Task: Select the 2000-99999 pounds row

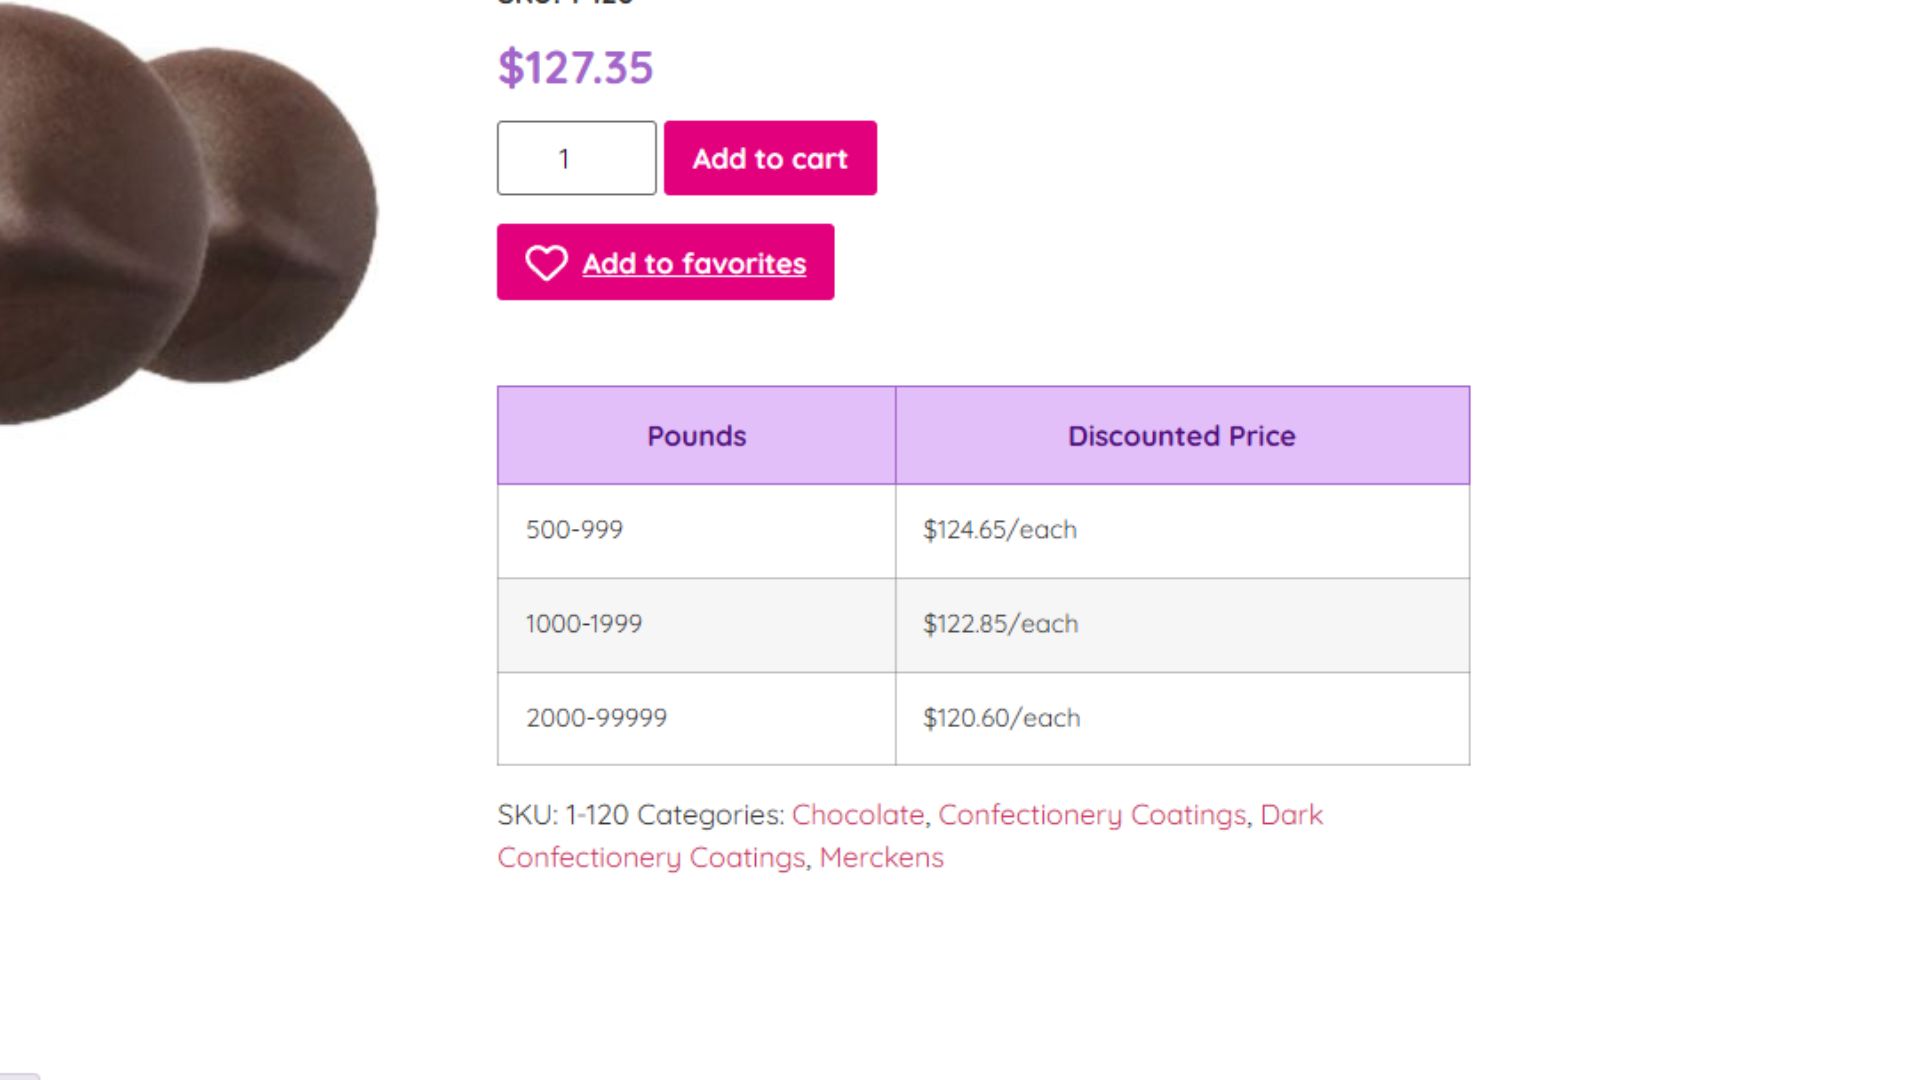Action: 983,719
